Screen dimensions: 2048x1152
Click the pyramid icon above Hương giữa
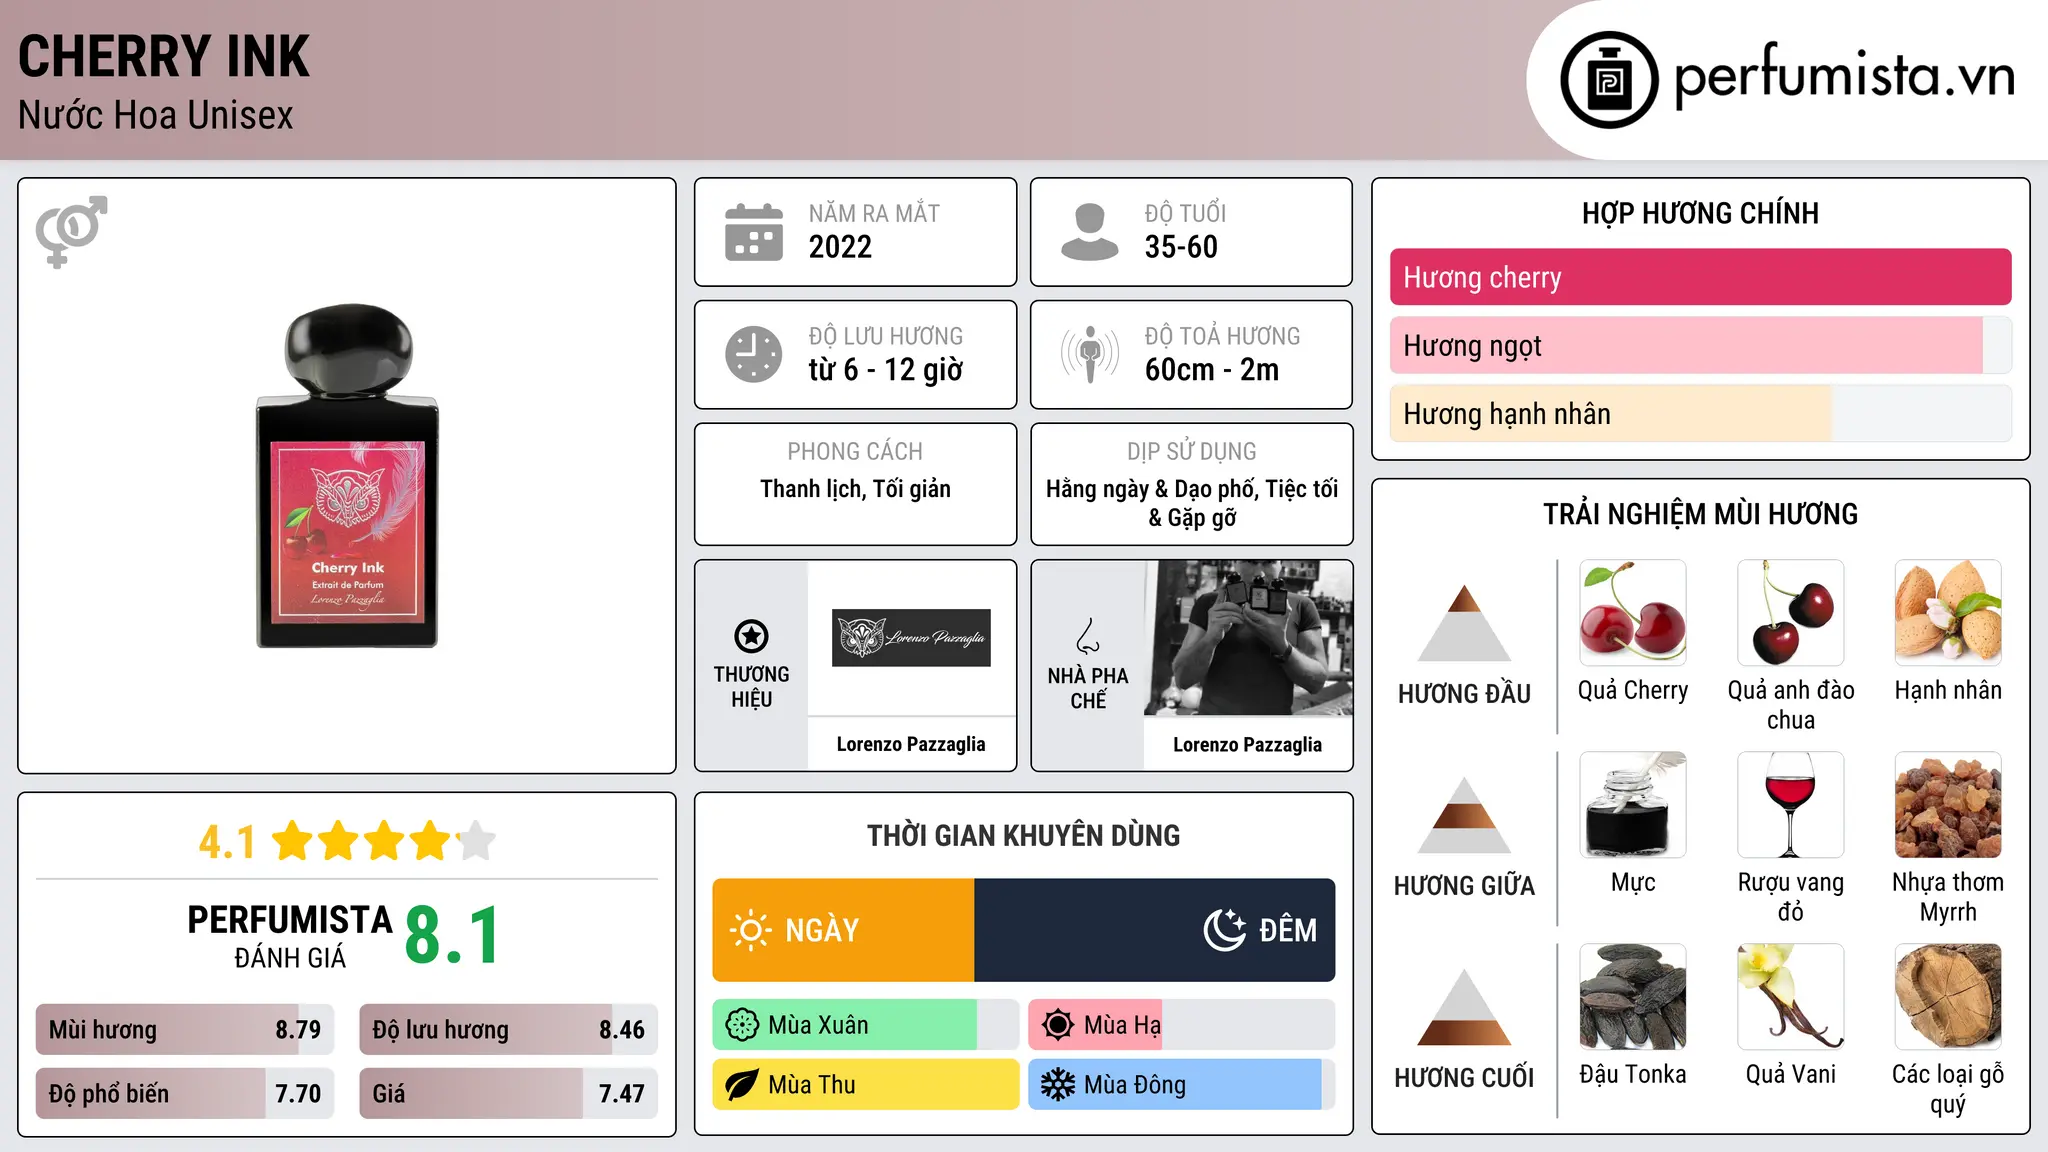point(1464,815)
